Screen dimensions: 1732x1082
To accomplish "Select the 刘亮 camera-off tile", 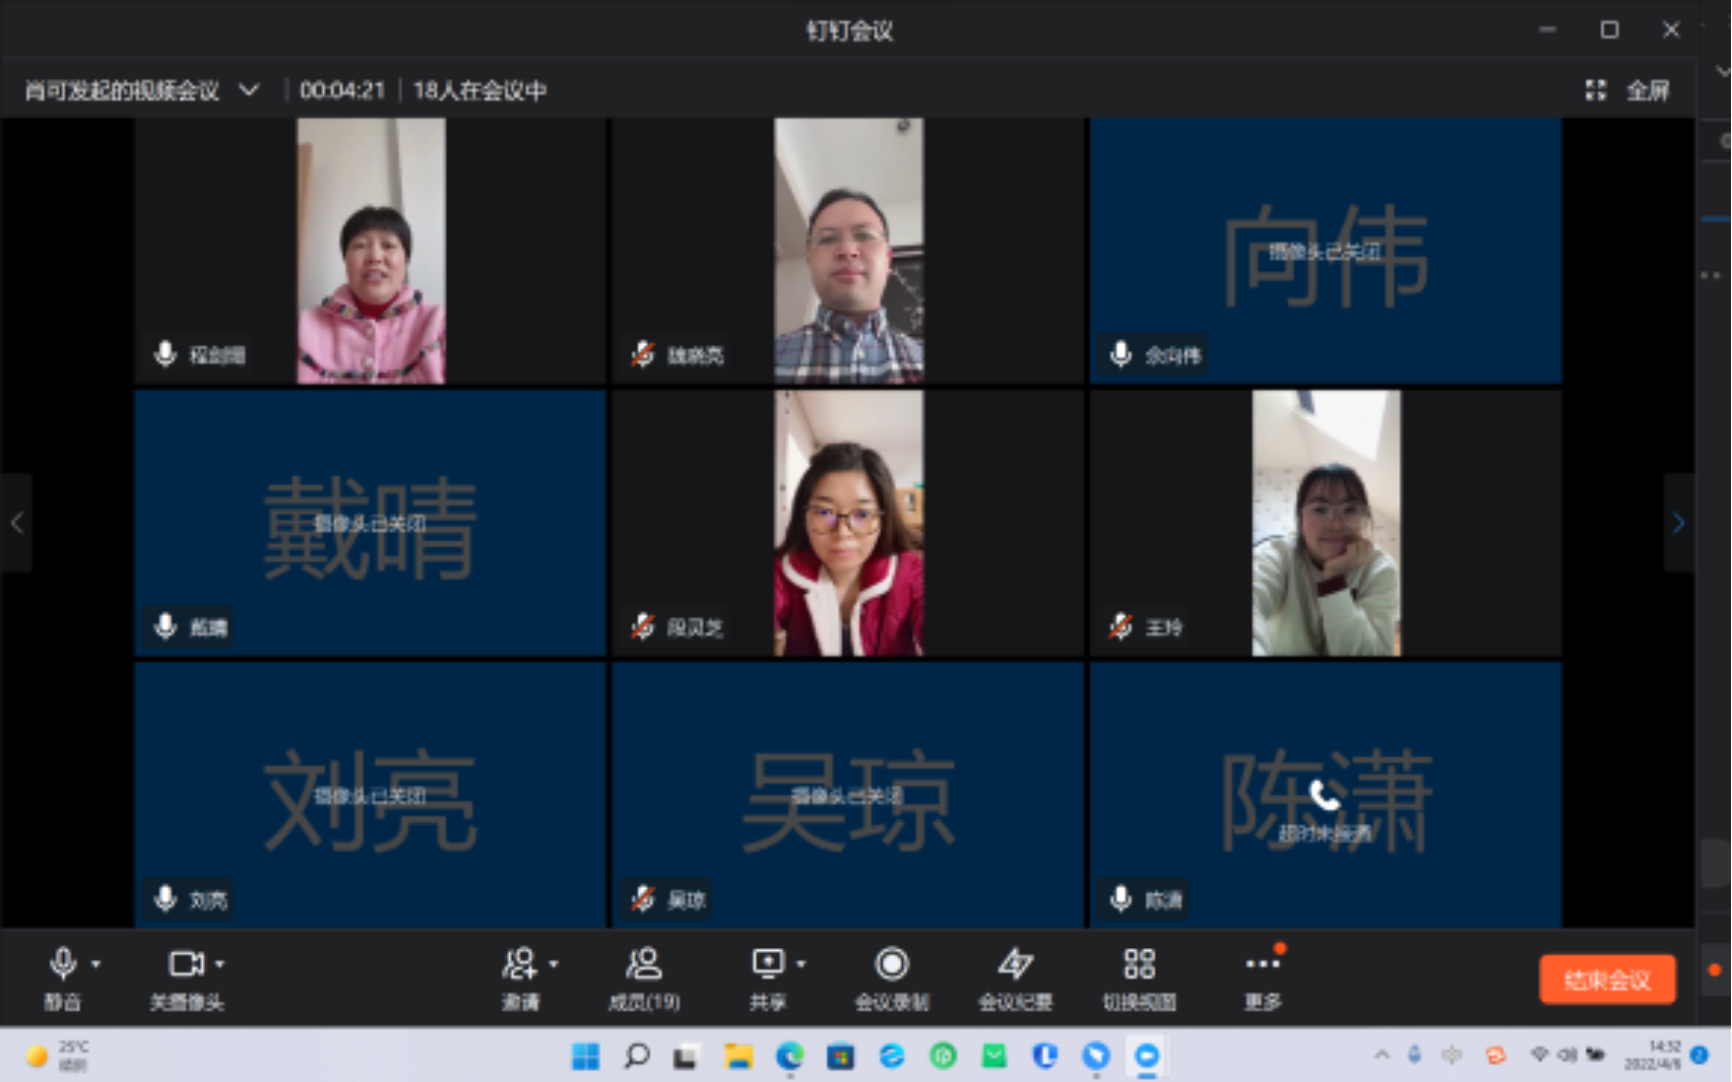I will tap(370, 795).
